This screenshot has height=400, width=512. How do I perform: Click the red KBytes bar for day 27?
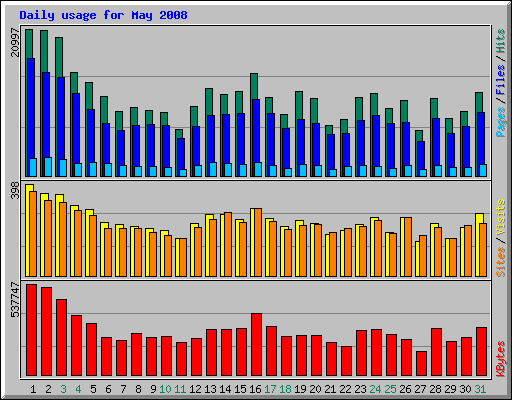click(421, 364)
